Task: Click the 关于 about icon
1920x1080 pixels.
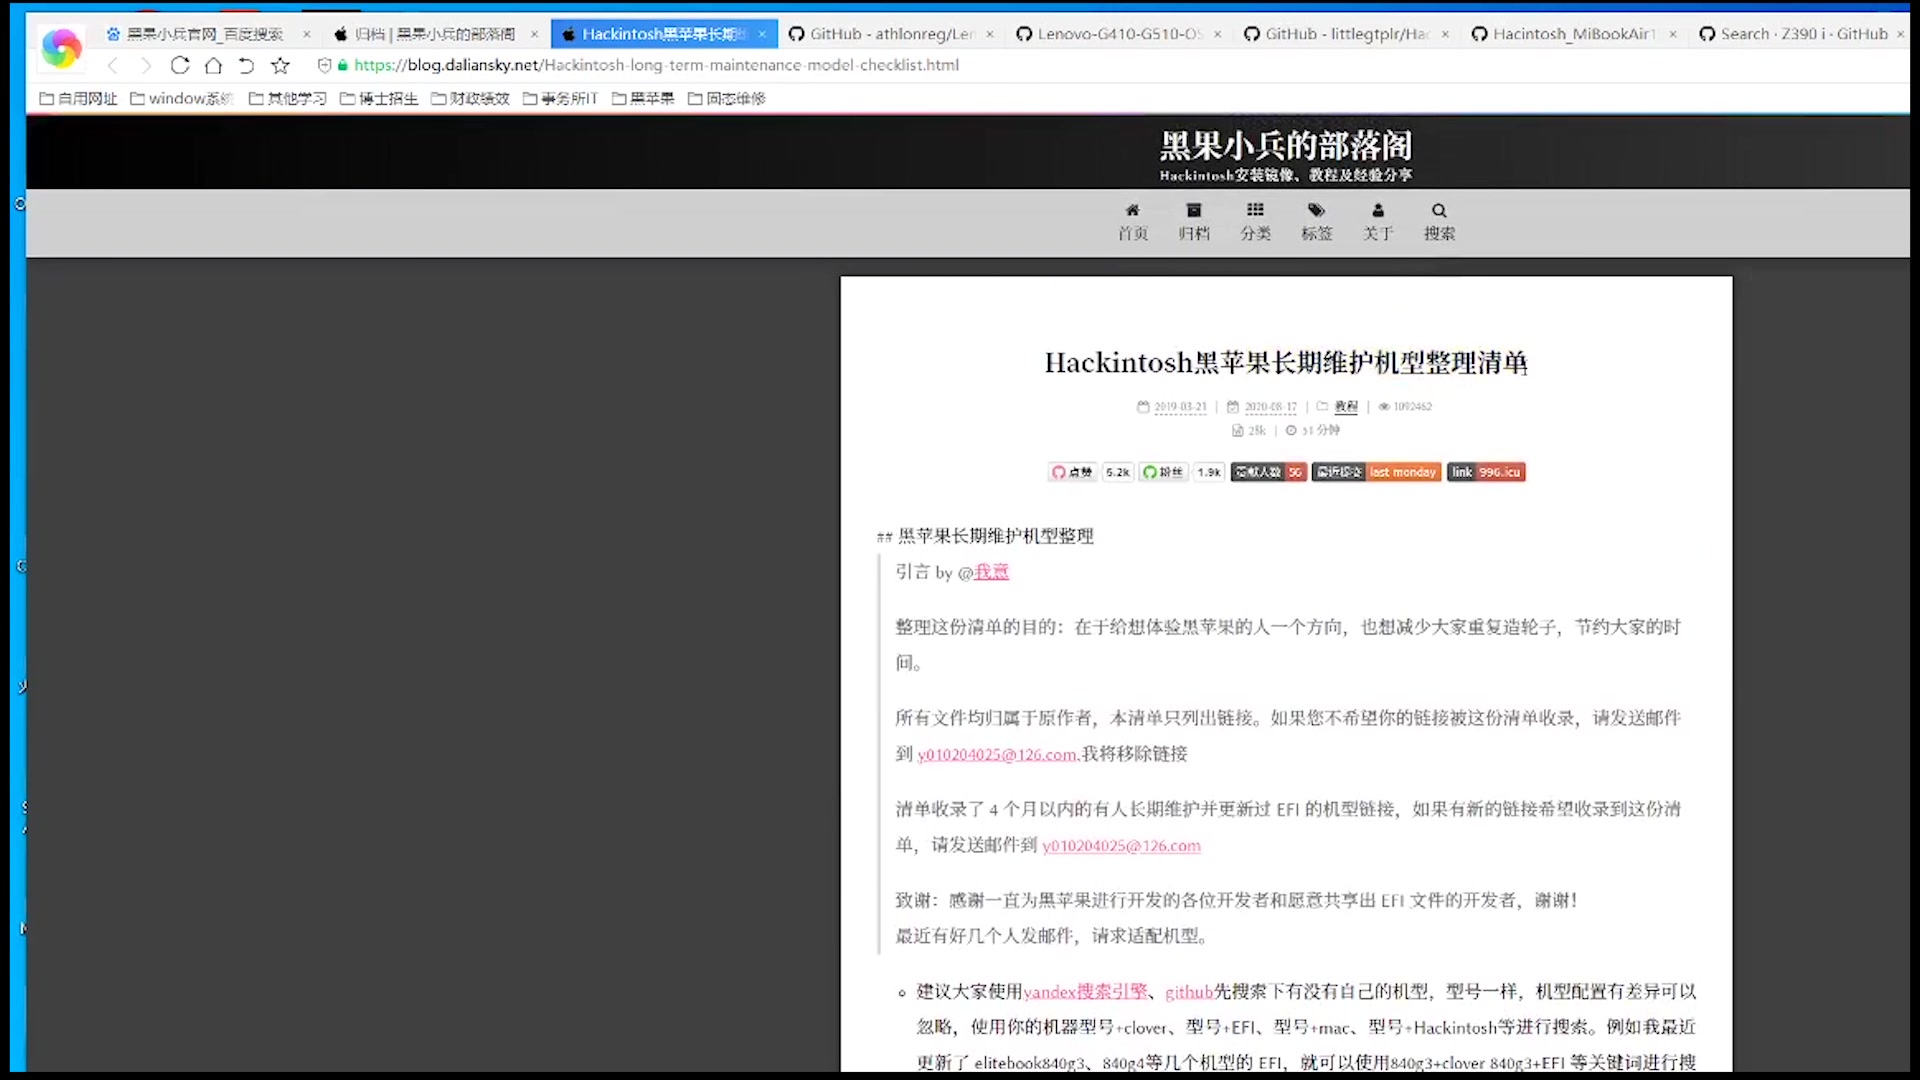Action: (x=1378, y=221)
